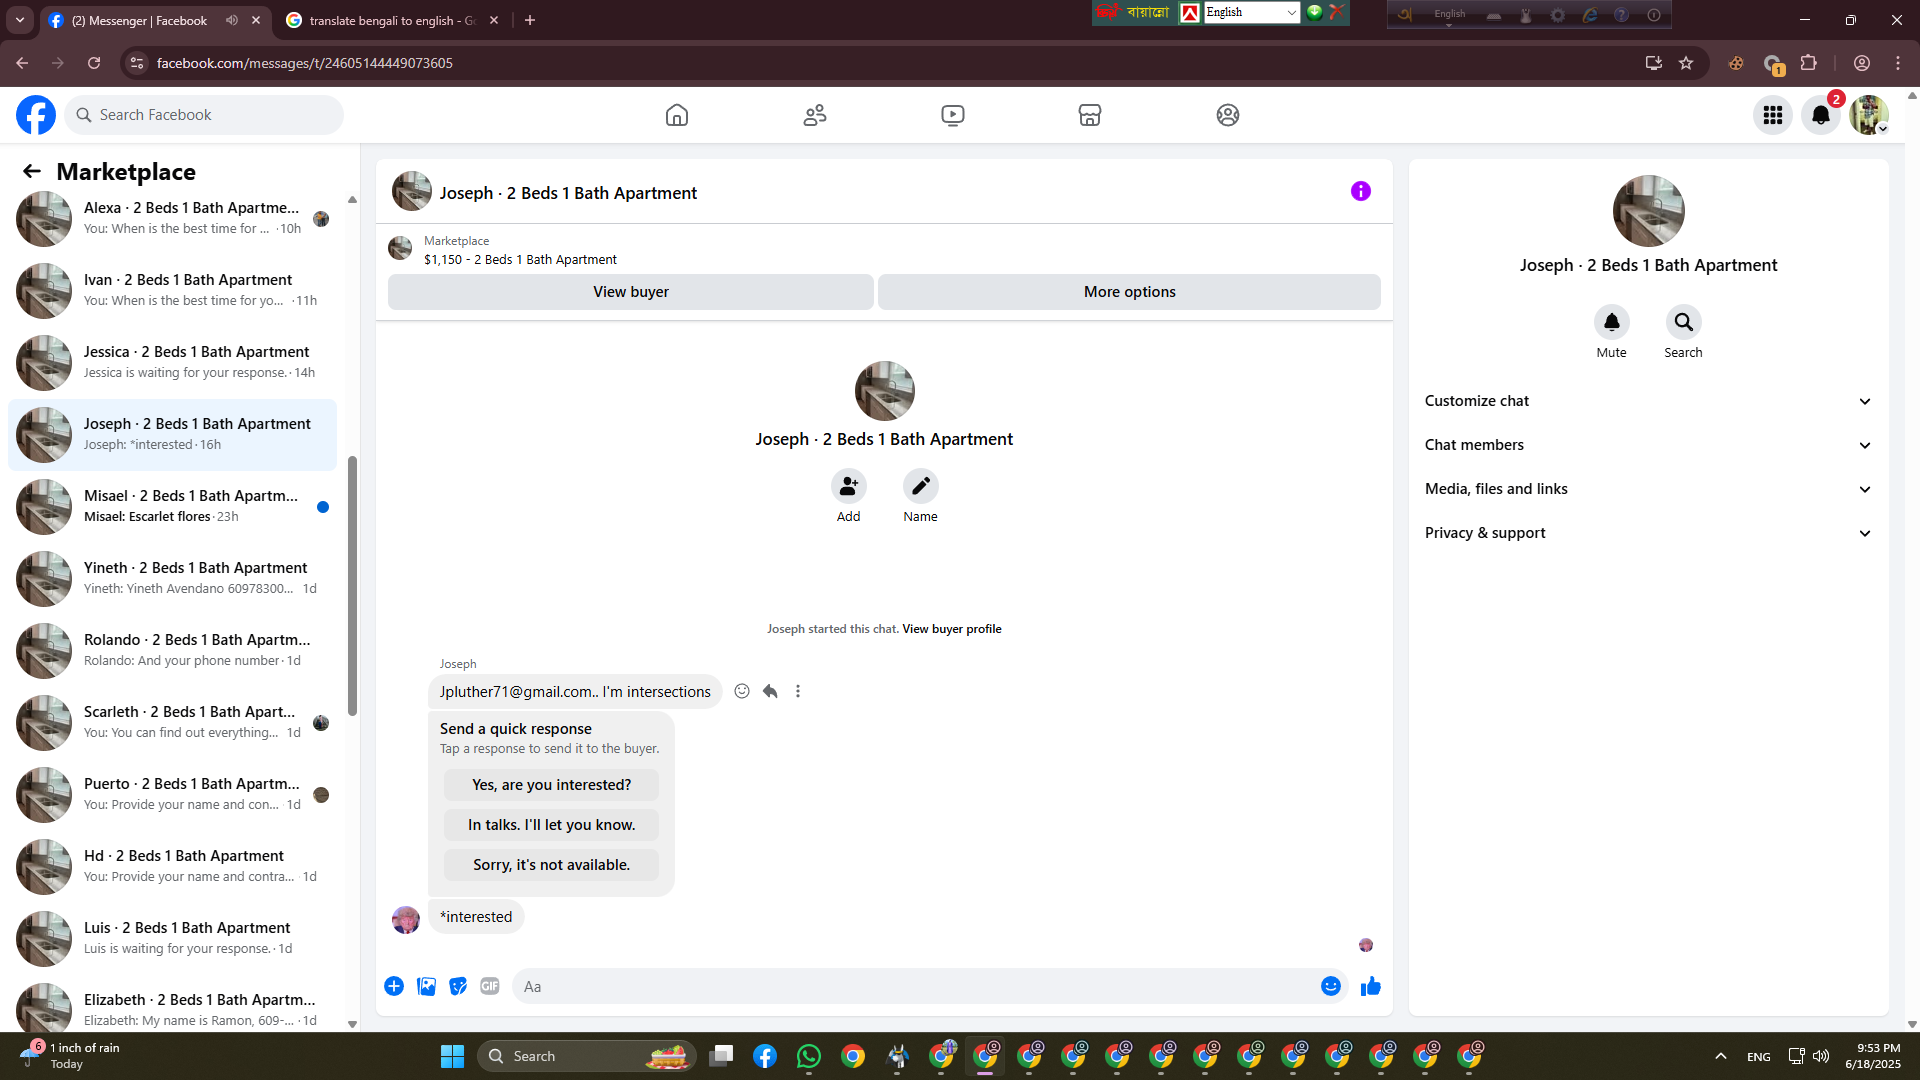Open Luis's apartment conversation

(x=172, y=939)
